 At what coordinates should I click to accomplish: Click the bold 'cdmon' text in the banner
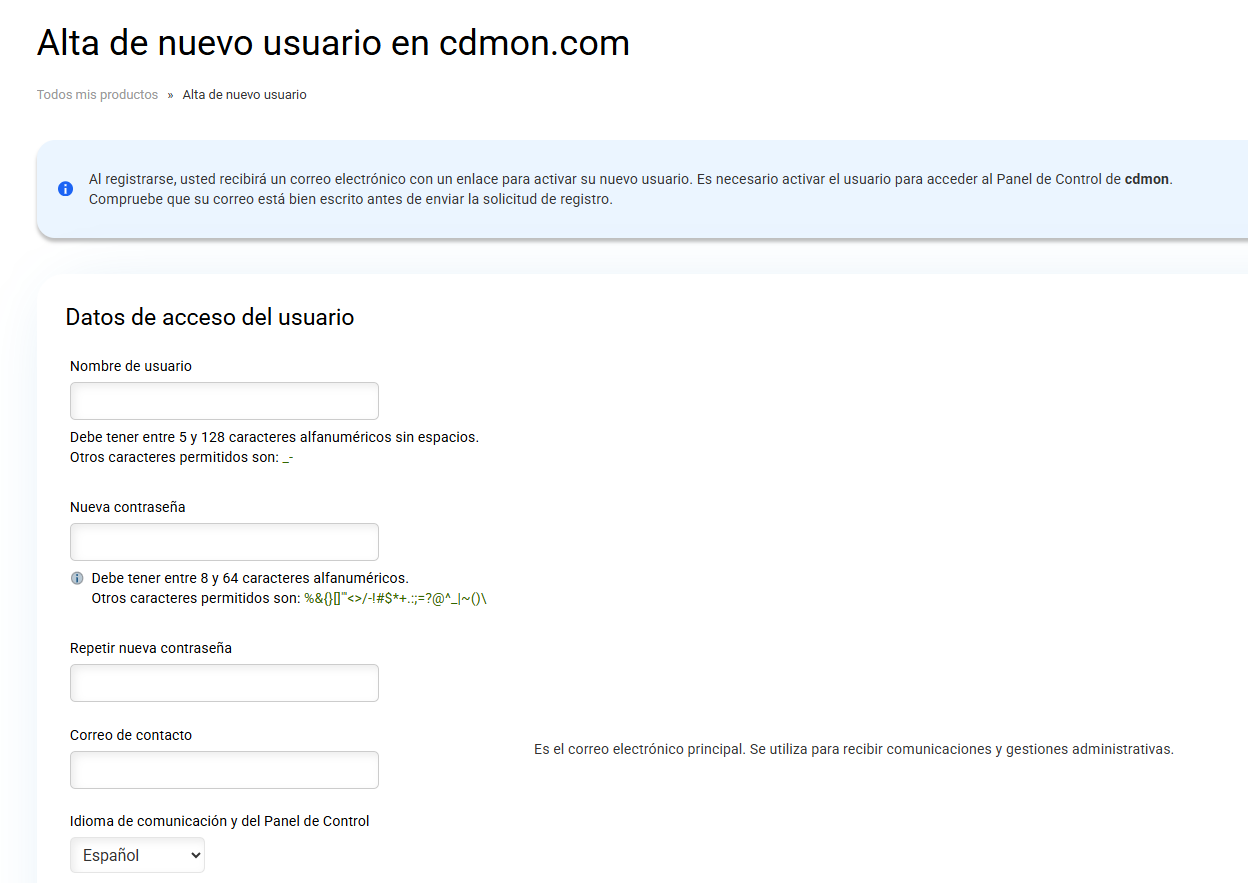1146,180
